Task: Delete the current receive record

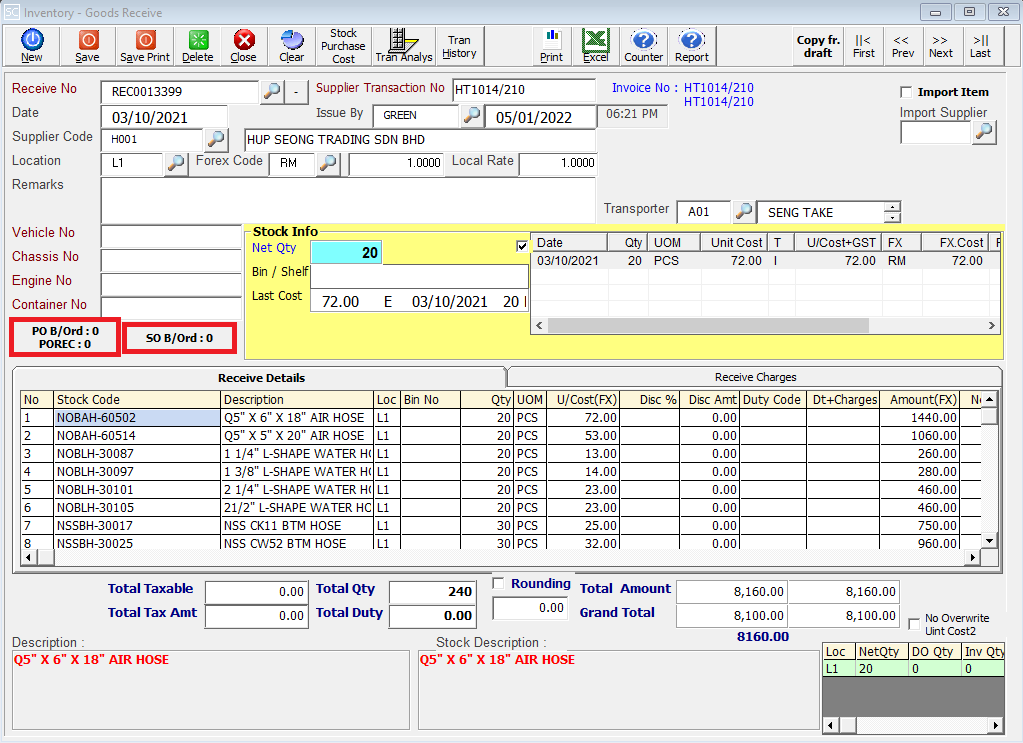Action: click(198, 46)
